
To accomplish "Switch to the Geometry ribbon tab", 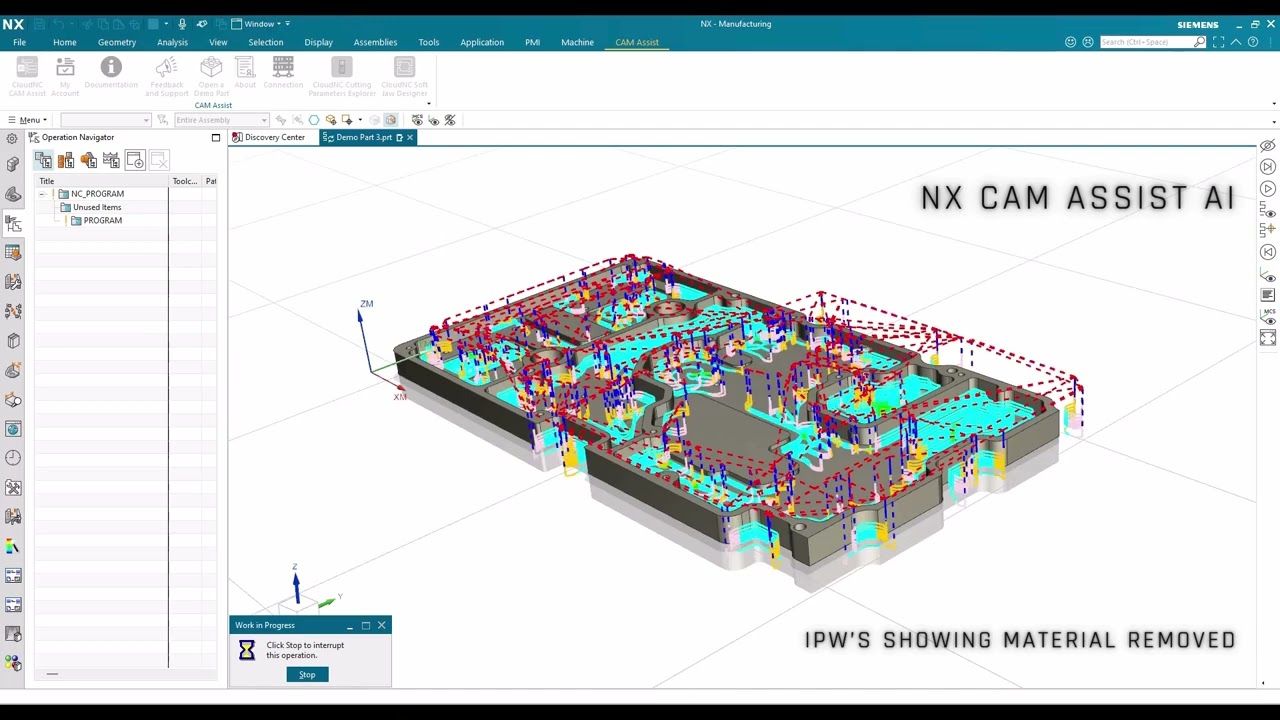I will (117, 42).
